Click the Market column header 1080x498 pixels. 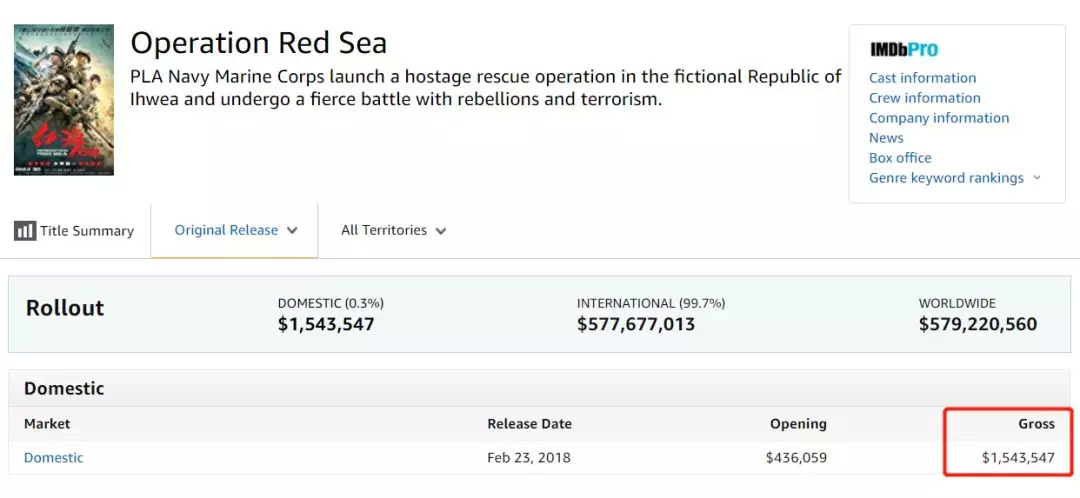coord(47,424)
